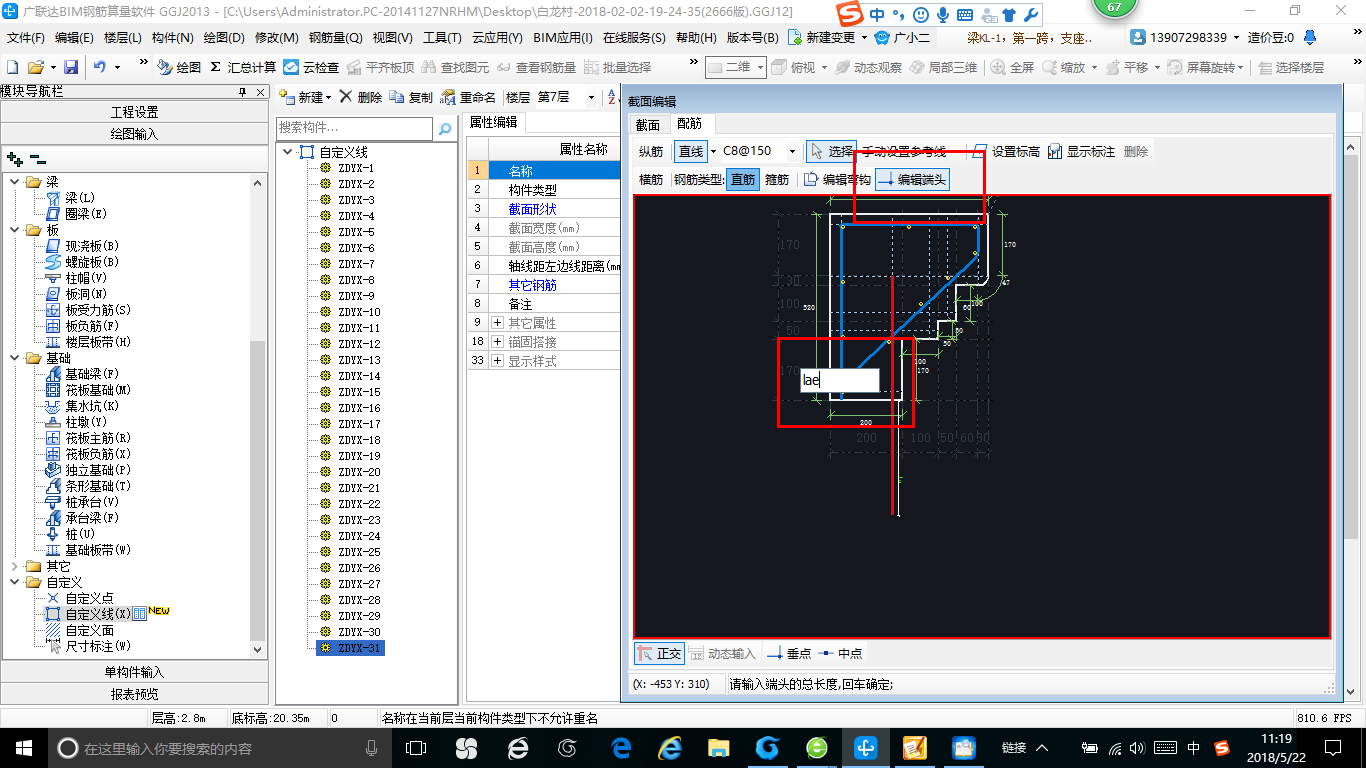Click 编辑端头 edit end tool

(911, 180)
